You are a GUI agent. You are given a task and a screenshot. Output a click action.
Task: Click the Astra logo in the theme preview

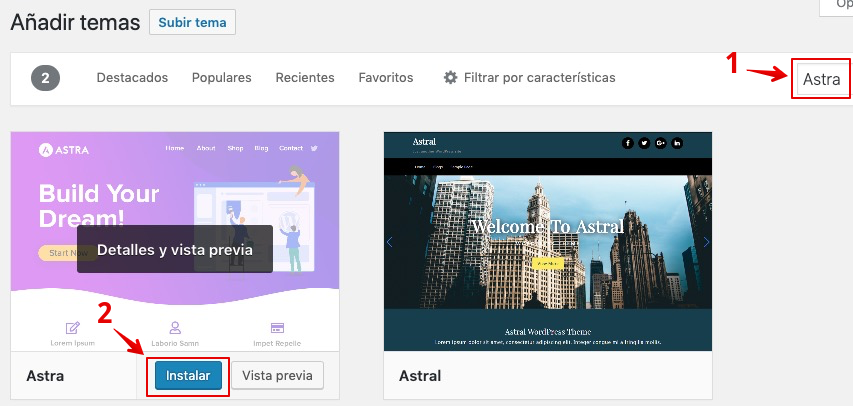[x=66, y=150]
